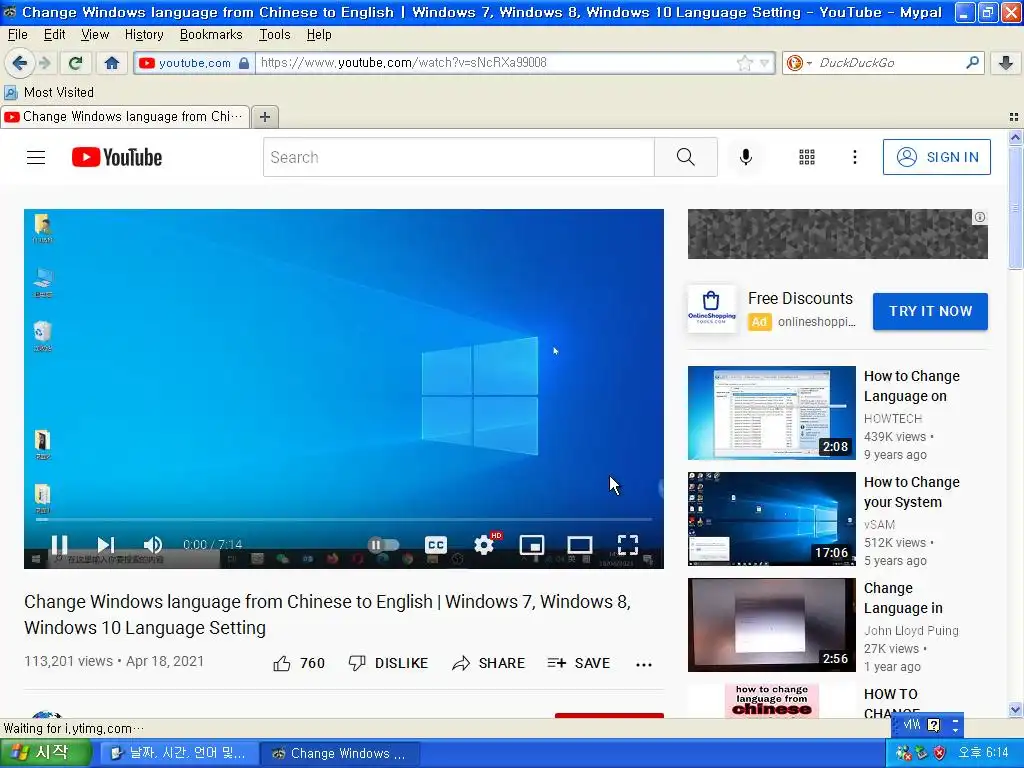Click the language bar help icon
This screenshot has height=768, width=1024.
[x=933, y=725]
